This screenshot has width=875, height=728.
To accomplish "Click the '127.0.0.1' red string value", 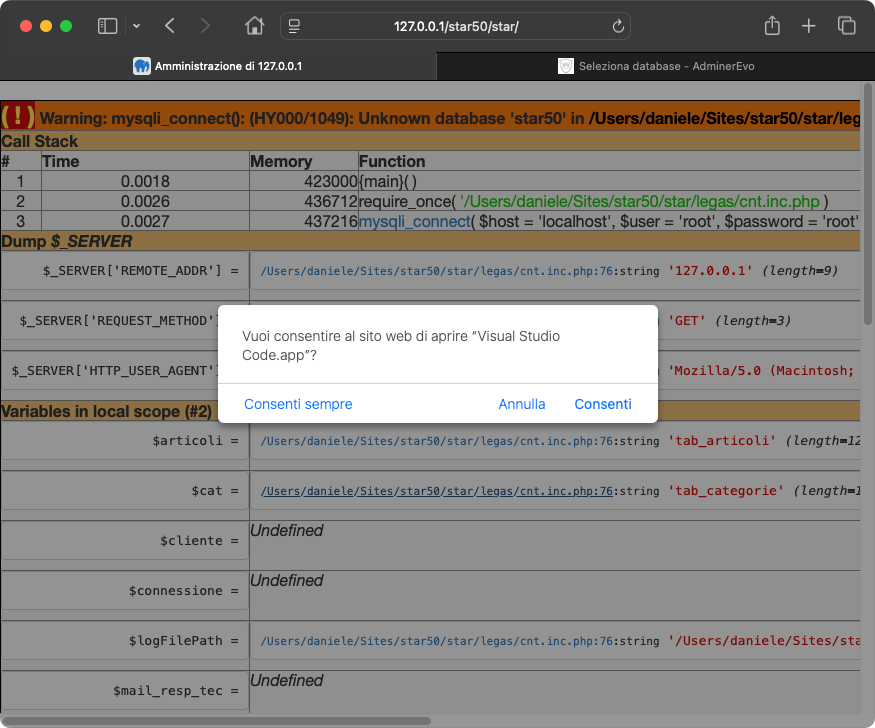I will coord(710,271).
